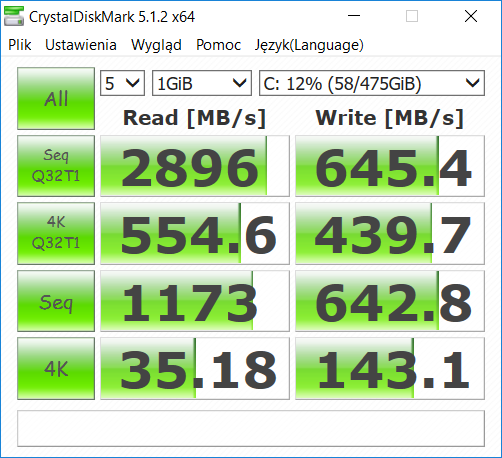The width and height of the screenshot is (502, 458).
Task: Minimize the CrystalDiskMark window
Action: [354, 16]
